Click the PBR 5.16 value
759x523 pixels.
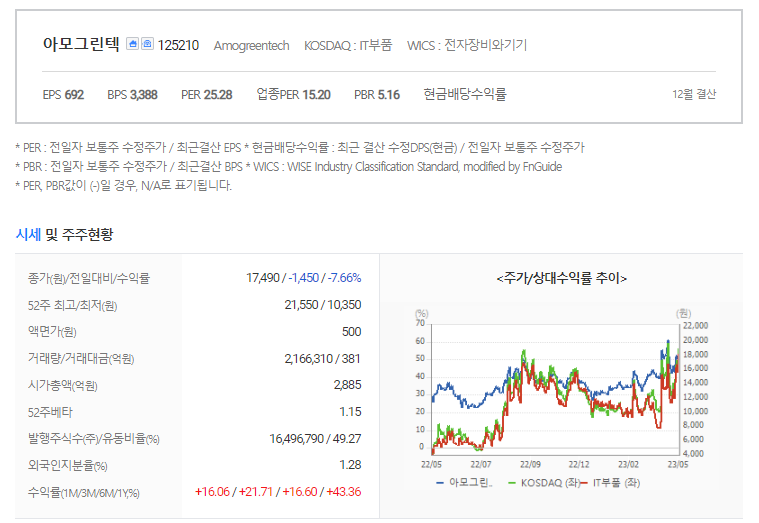click(377, 94)
